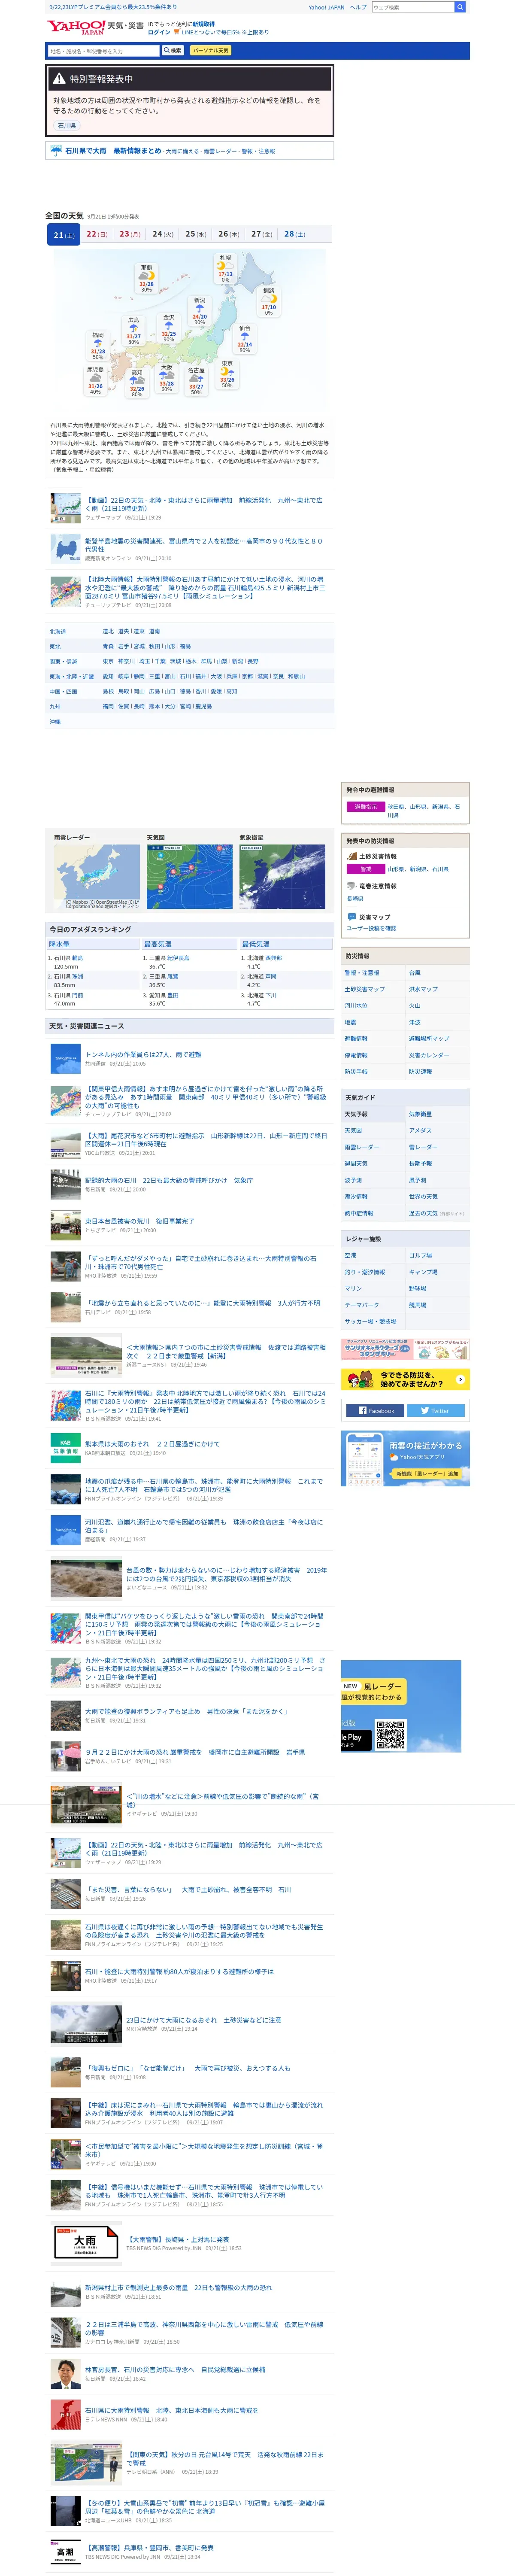Click the 今できる防災を yellow banner arrow
515x2576 pixels.
(460, 1379)
